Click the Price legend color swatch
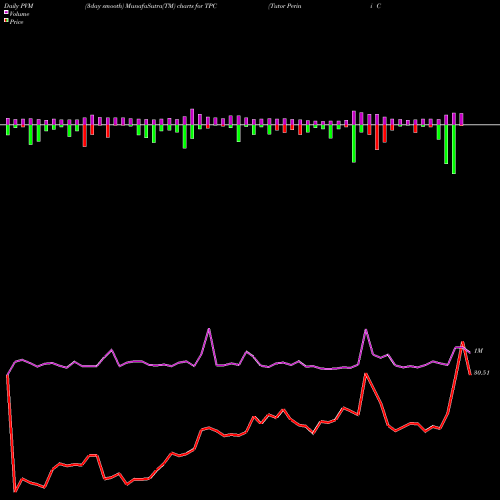This screenshot has height=500, width=500. pos(6,21)
